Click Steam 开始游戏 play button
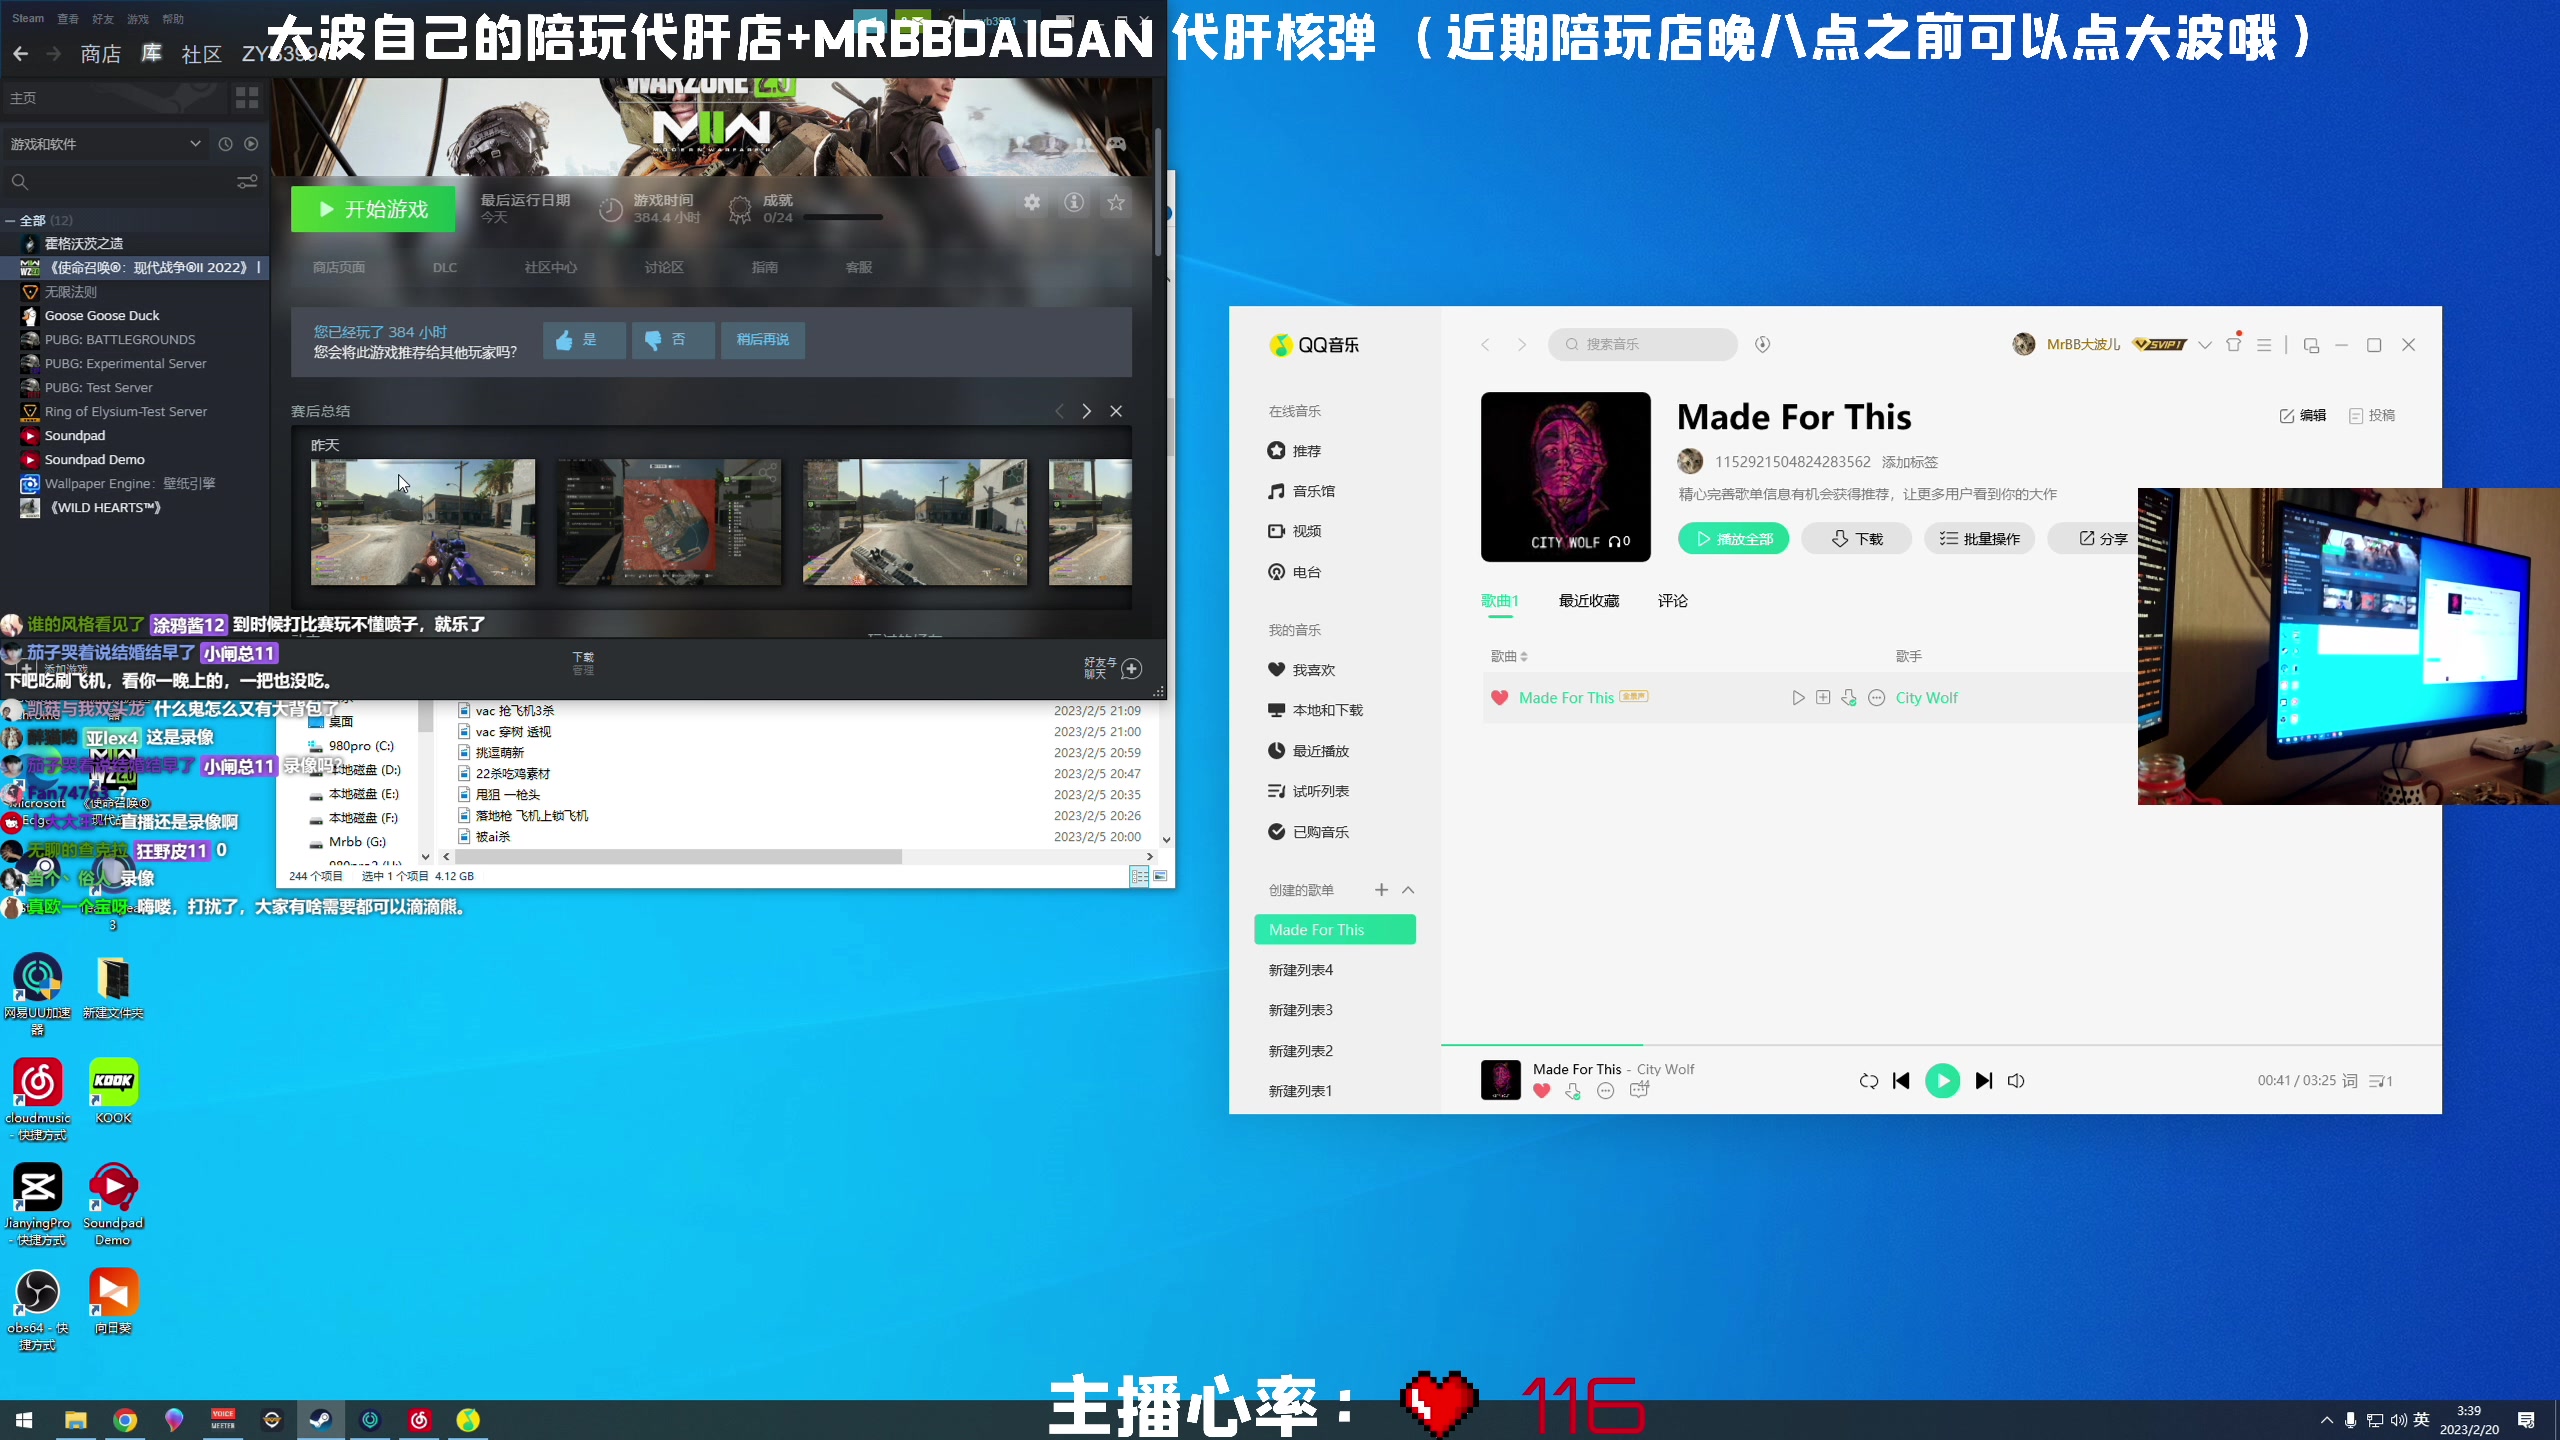2560x1440 pixels. pyautogui.click(x=373, y=209)
